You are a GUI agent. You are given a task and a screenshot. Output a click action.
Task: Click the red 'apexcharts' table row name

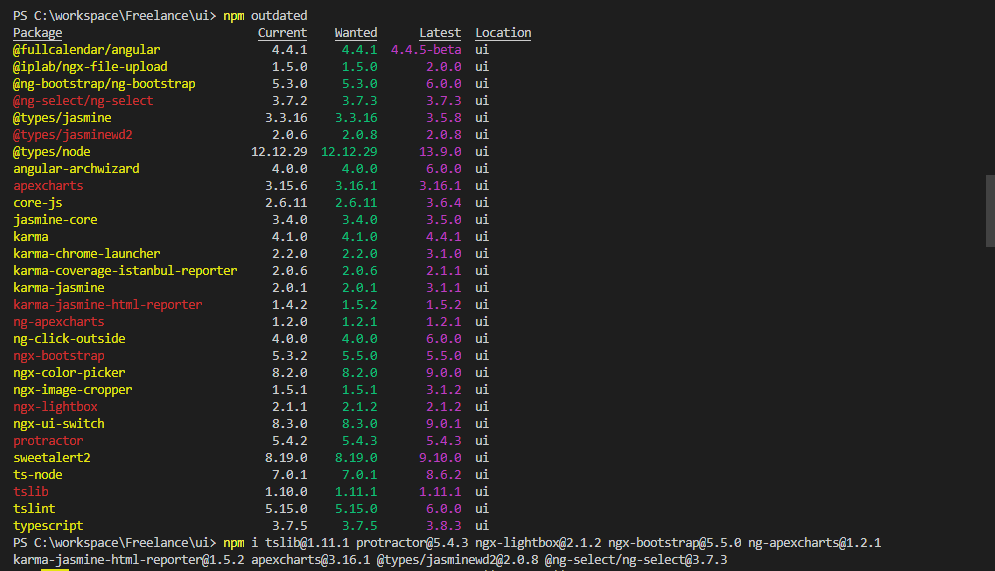(48, 186)
